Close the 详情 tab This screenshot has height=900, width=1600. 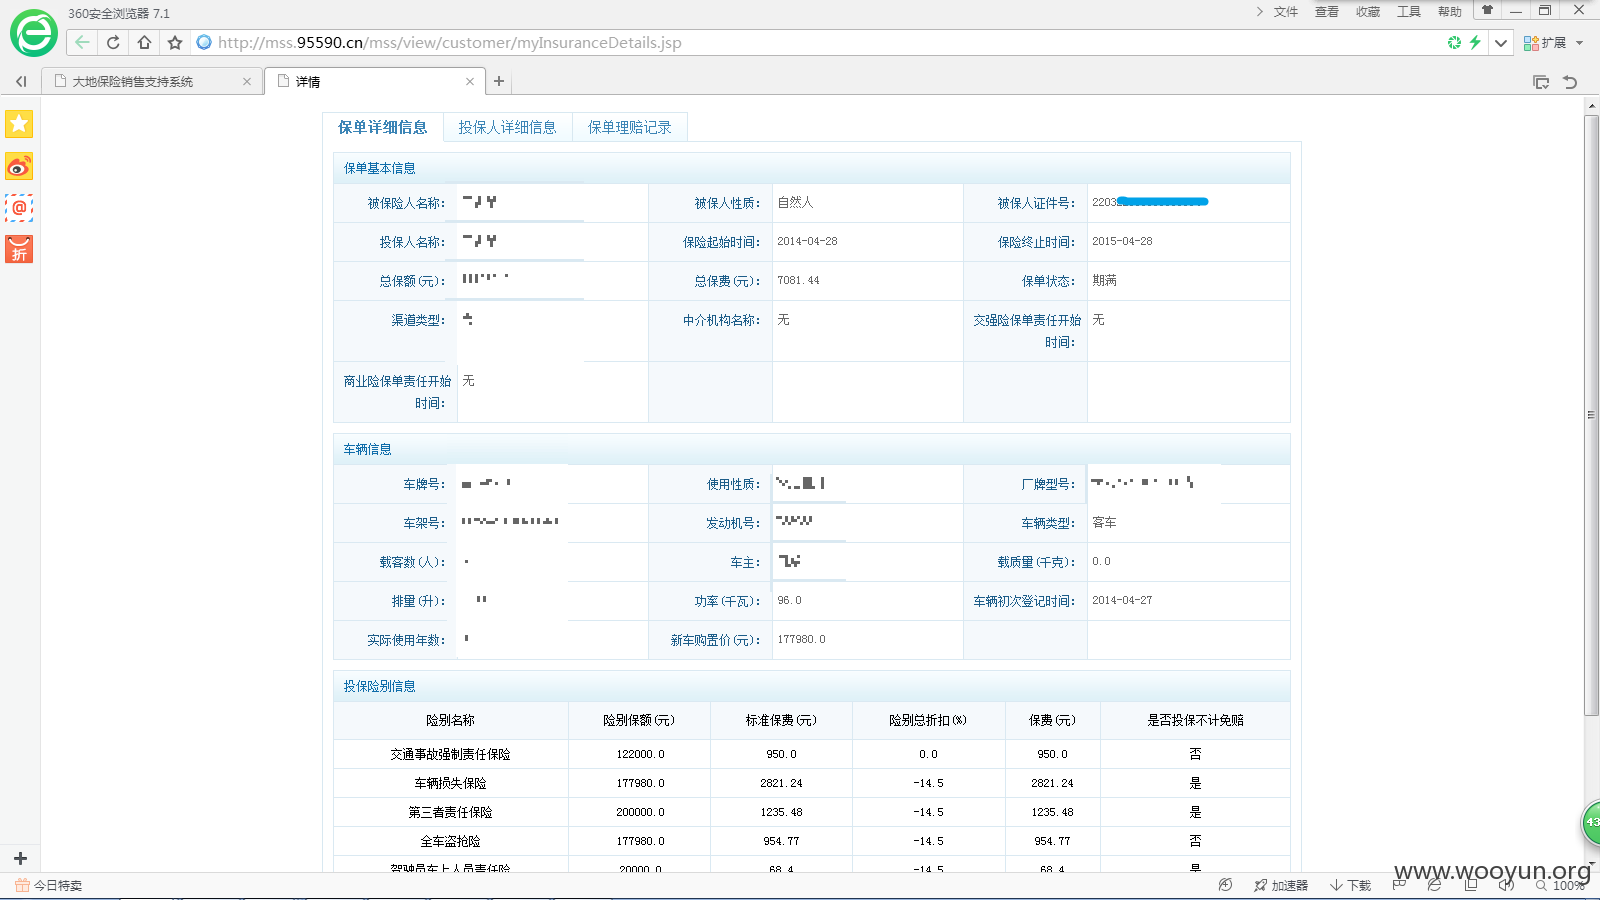470,82
